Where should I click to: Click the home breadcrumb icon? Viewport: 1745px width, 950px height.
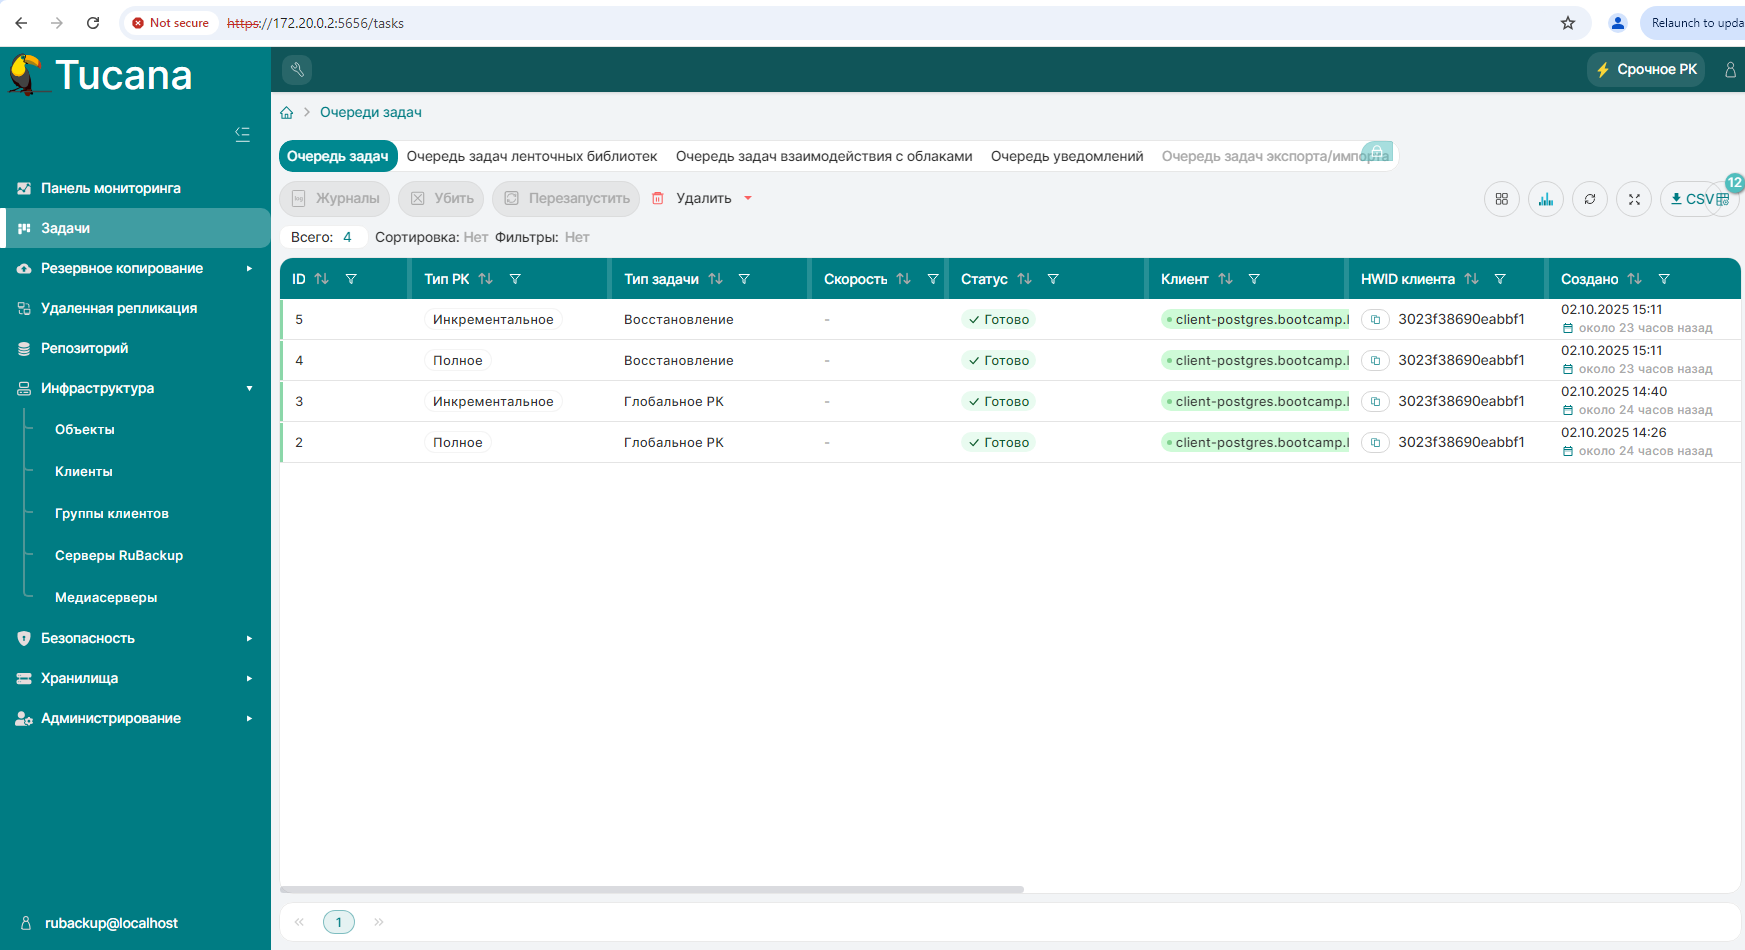287,113
